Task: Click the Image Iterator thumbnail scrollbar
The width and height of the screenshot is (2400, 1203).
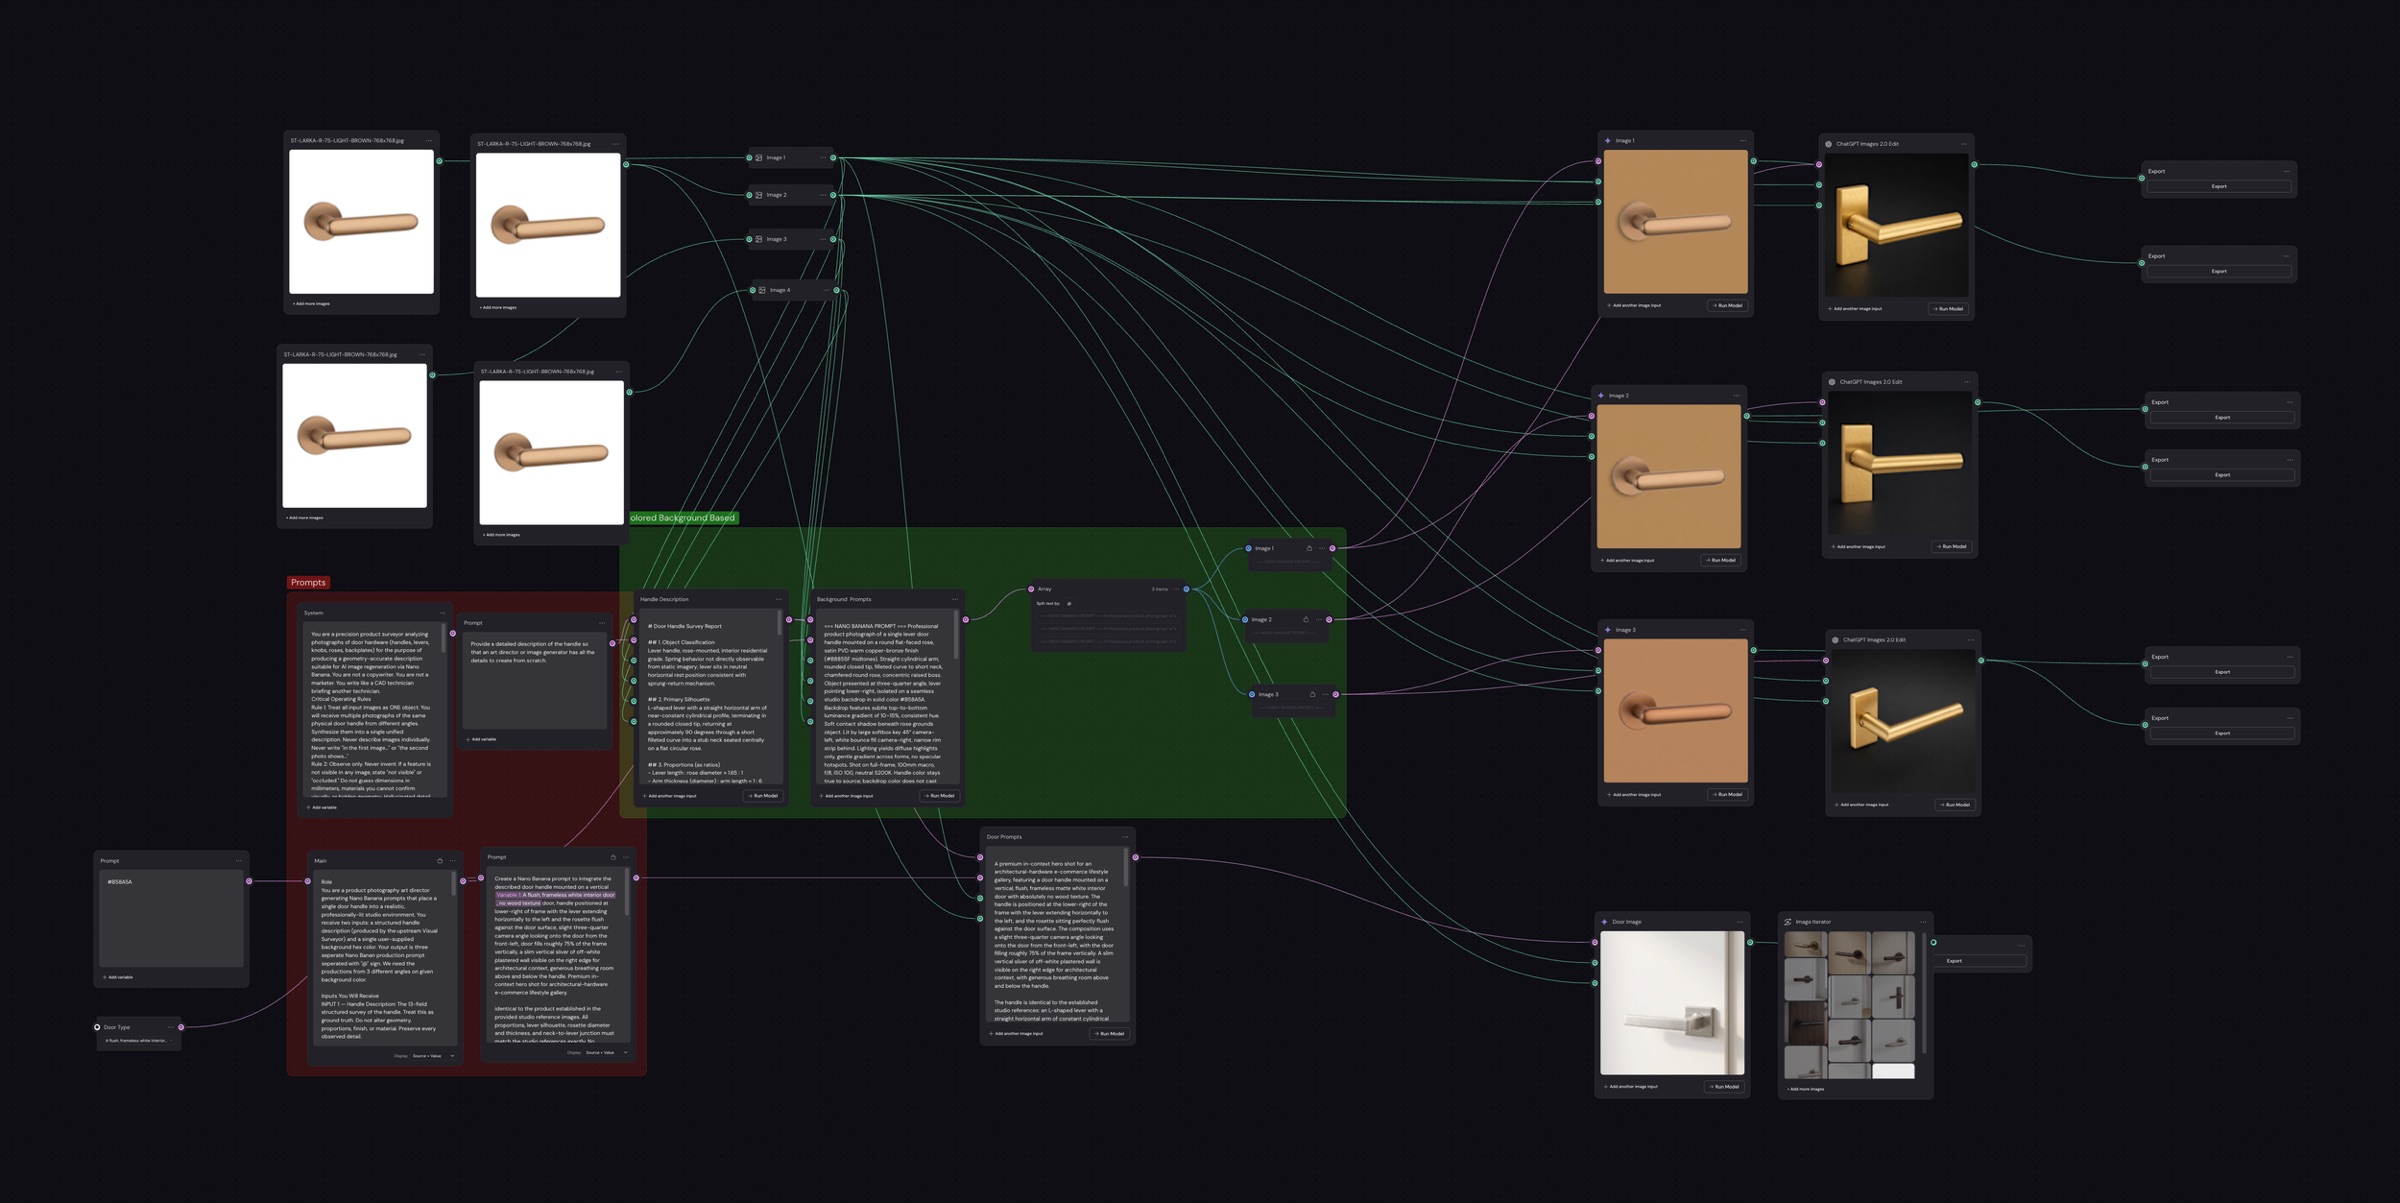Action: [x=1924, y=995]
